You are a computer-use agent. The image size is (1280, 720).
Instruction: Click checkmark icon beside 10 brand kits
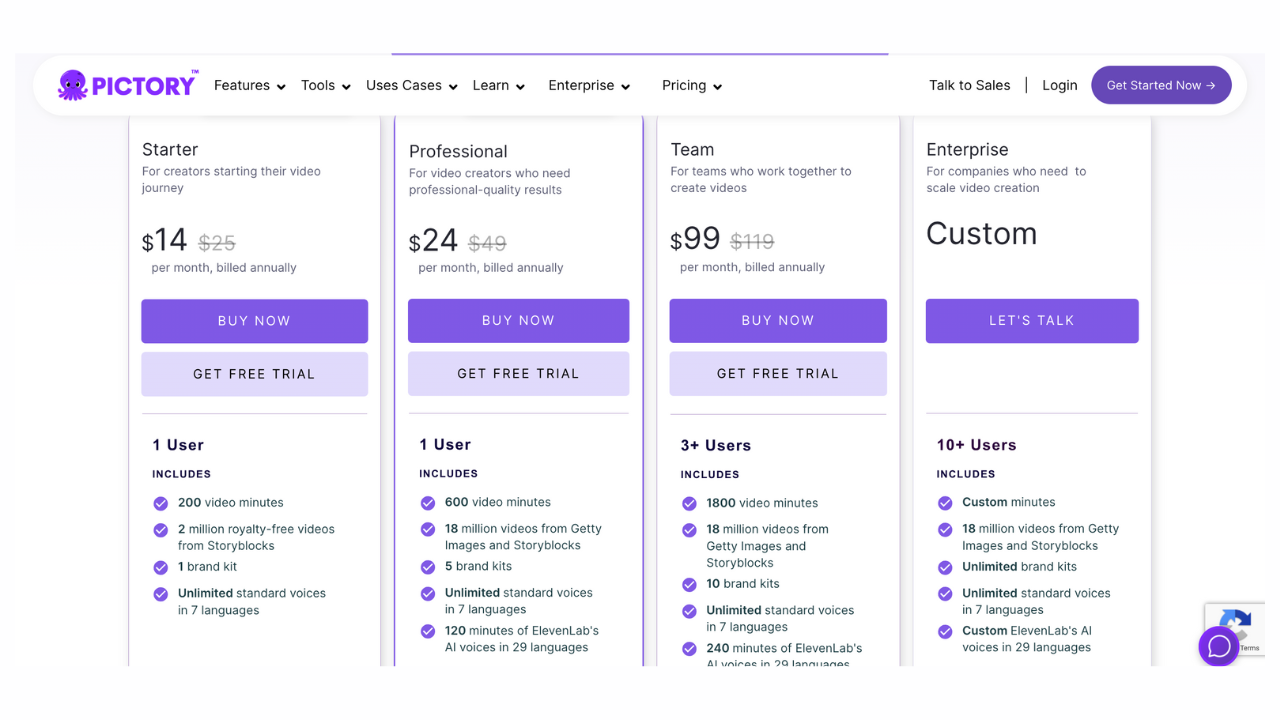click(x=689, y=585)
